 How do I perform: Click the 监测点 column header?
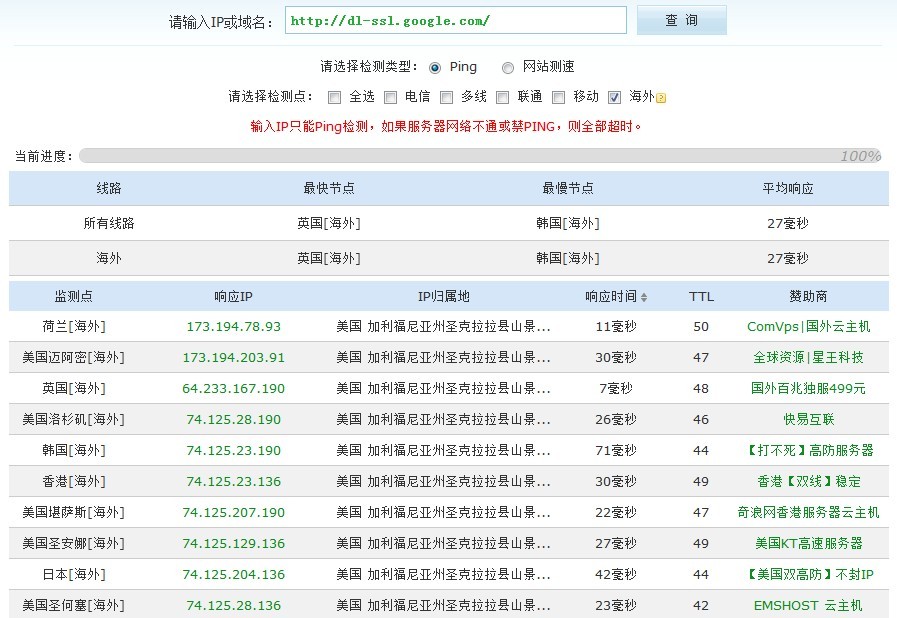tap(73, 296)
